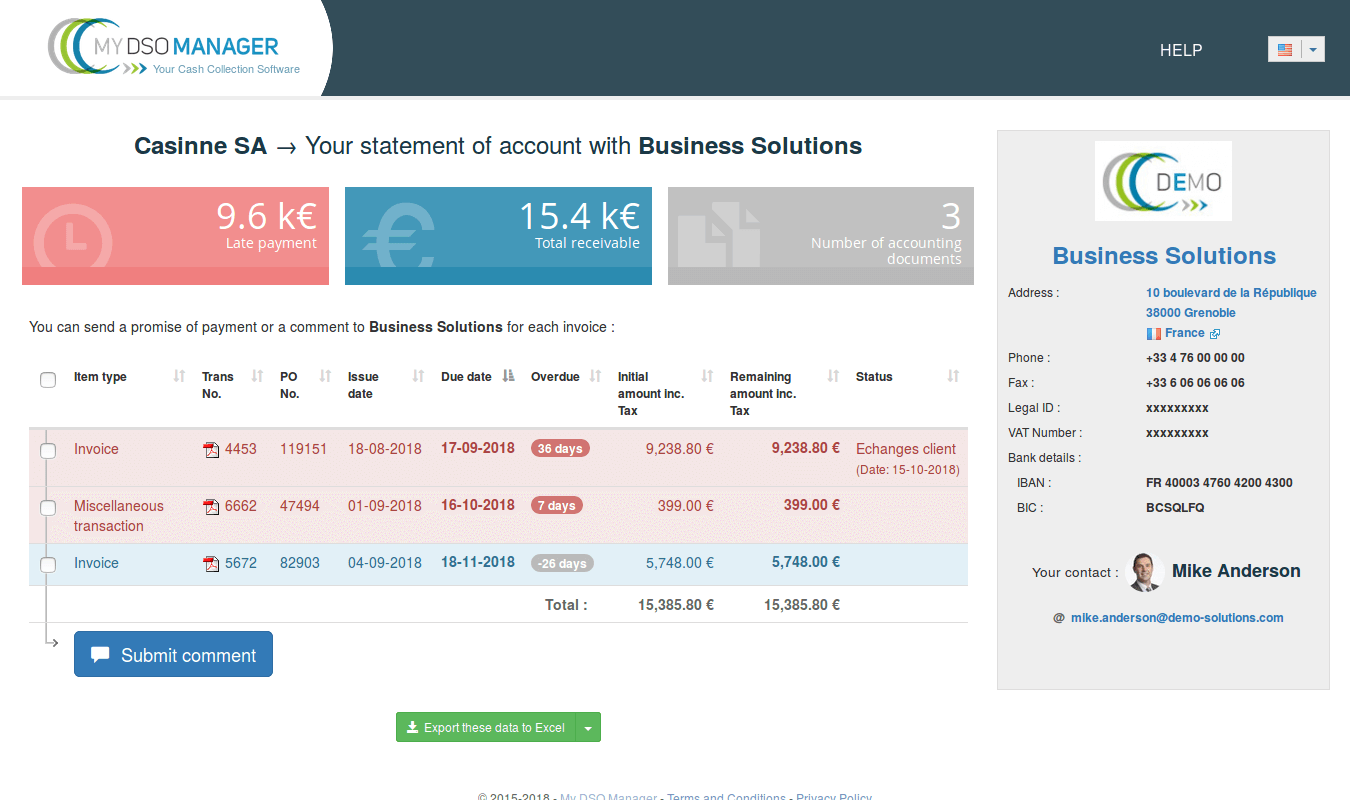Sort table by Due date column
Image resolution: width=1350 pixels, height=800 pixels.
point(508,376)
